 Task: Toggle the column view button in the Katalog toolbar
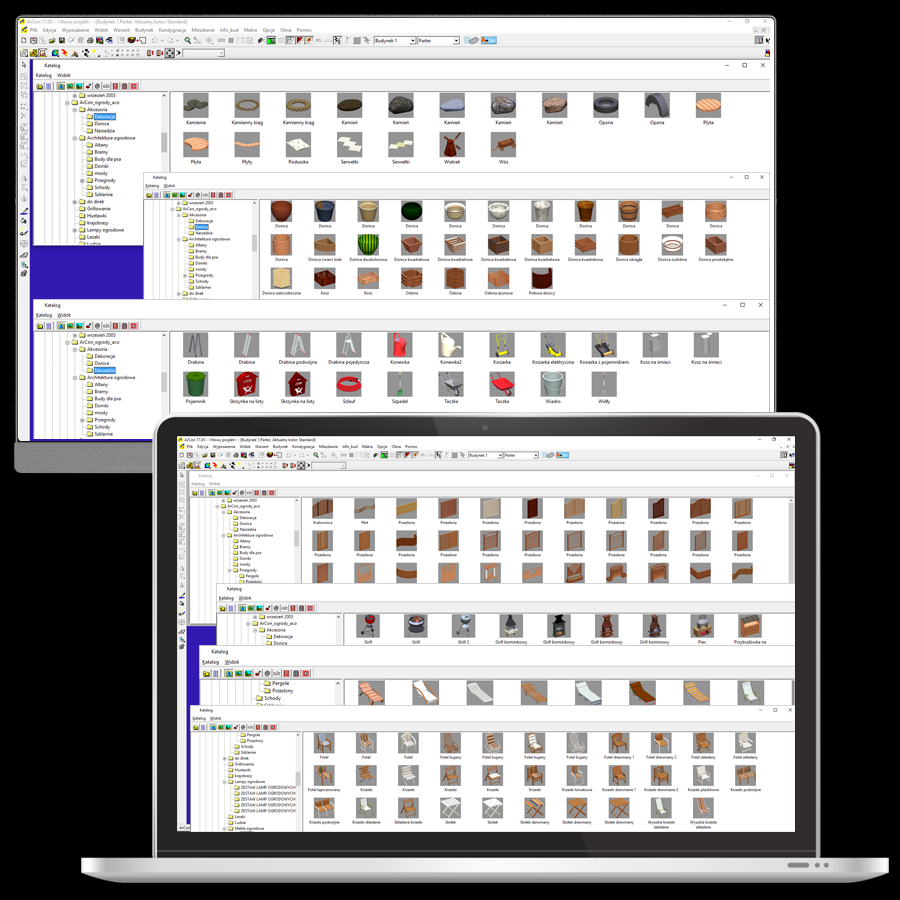point(49,85)
